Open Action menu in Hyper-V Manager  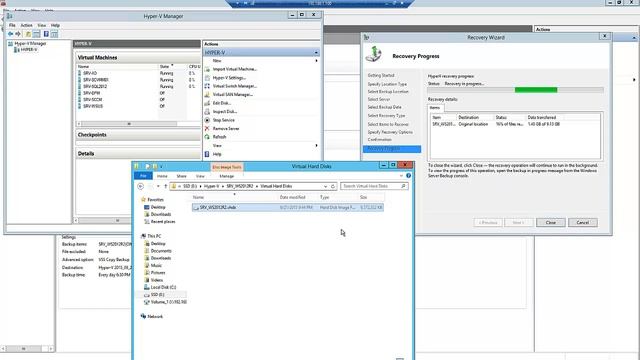(x=27, y=25)
